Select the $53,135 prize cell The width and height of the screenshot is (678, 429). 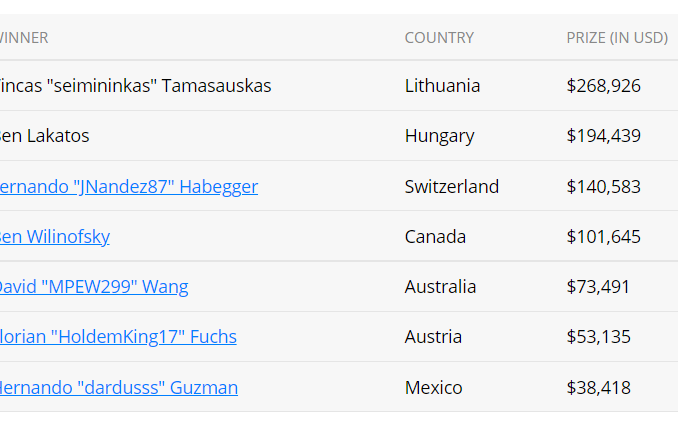(598, 336)
